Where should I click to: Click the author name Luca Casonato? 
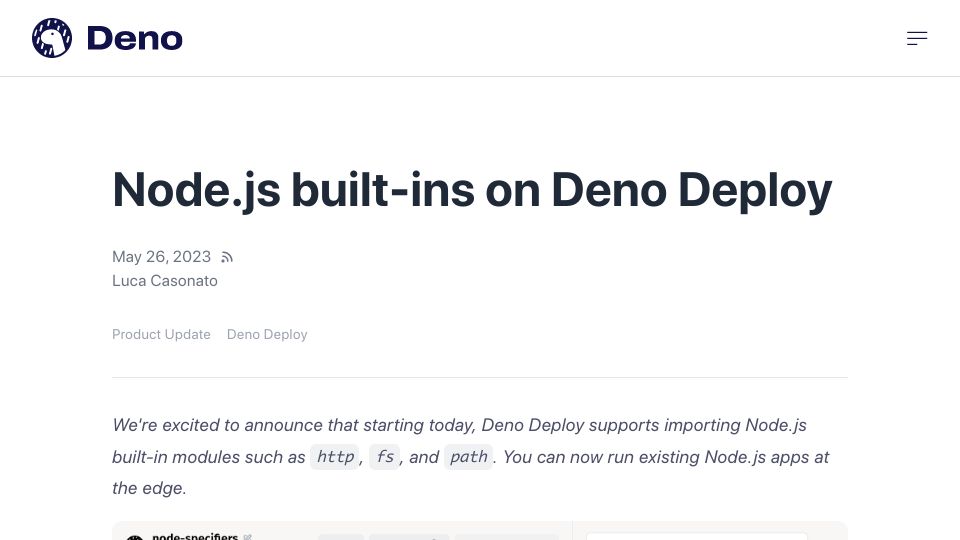[x=165, y=281]
